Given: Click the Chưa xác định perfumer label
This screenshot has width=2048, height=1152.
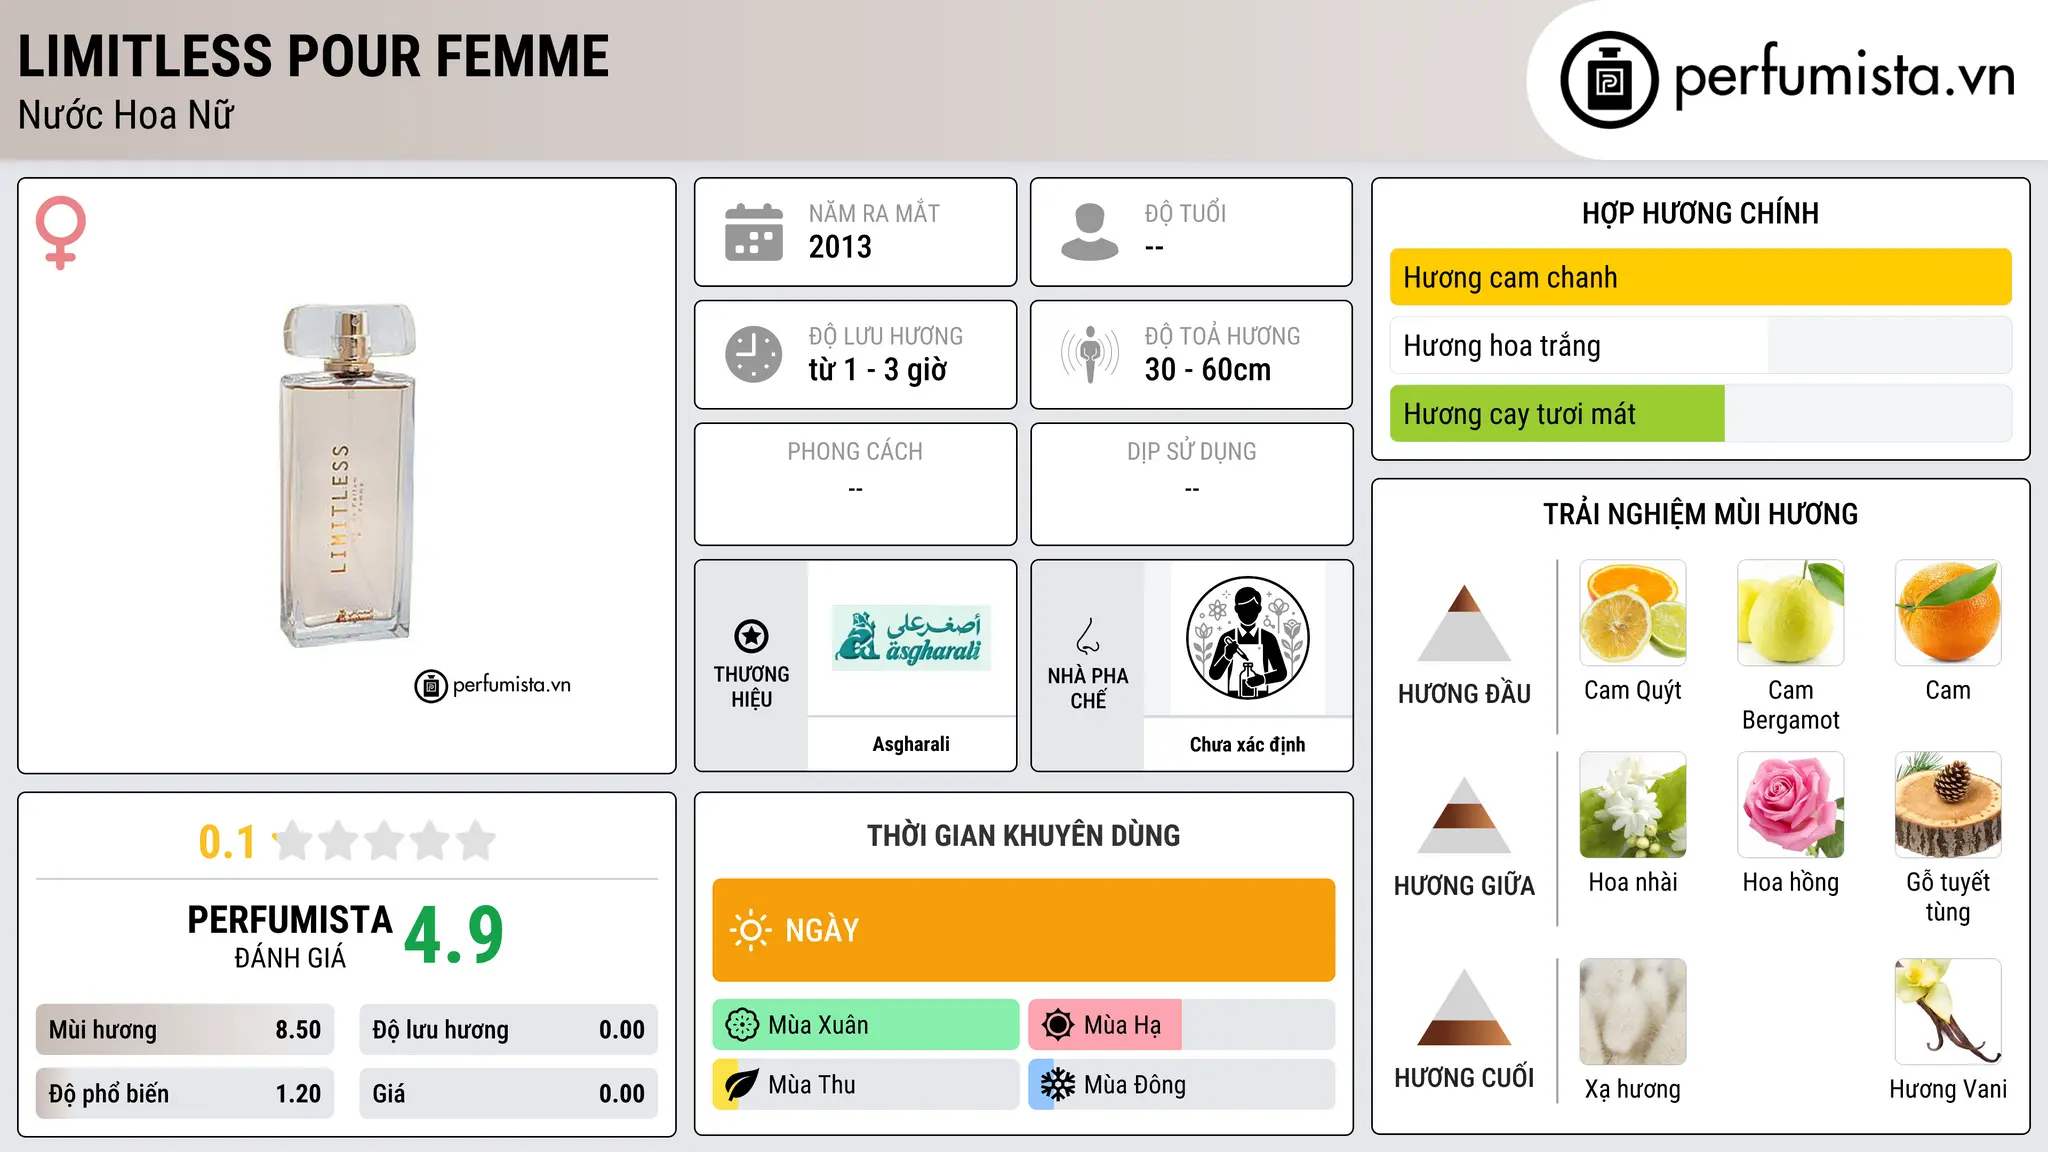Looking at the screenshot, I should pyautogui.click(x=1247, y=744).
